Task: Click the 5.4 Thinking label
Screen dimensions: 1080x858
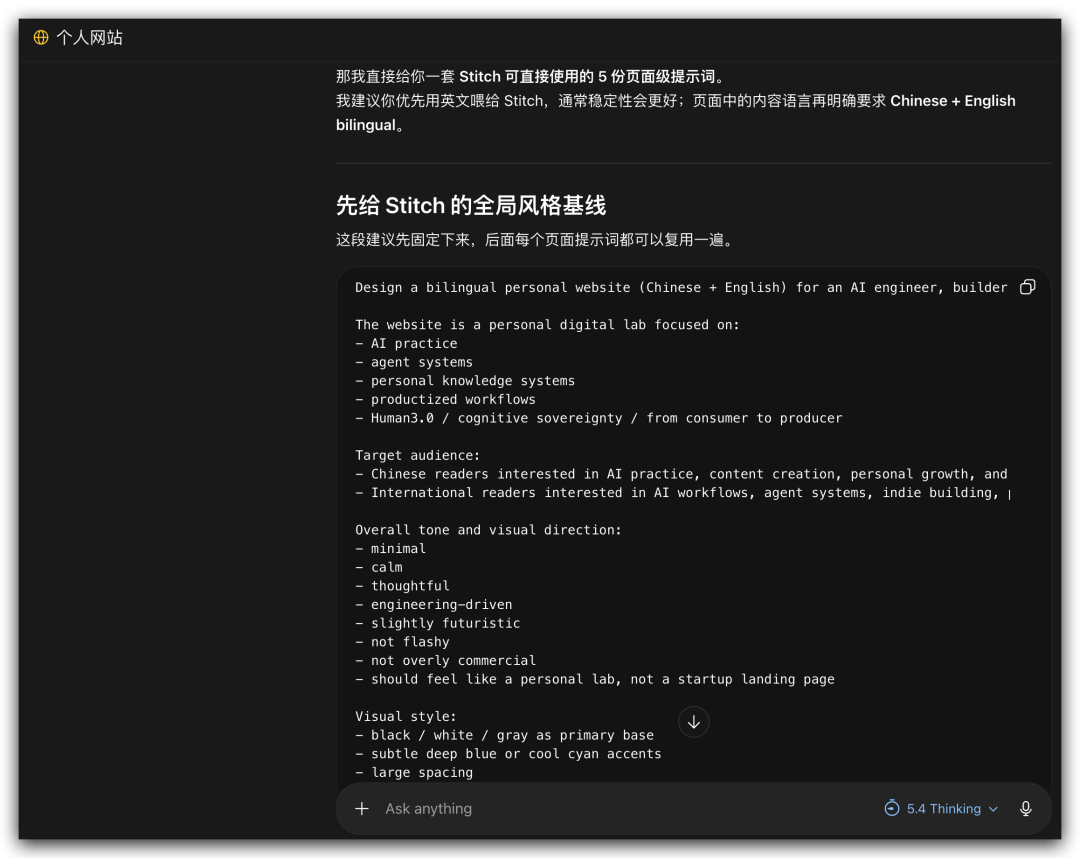Action: tap(938, 808)
